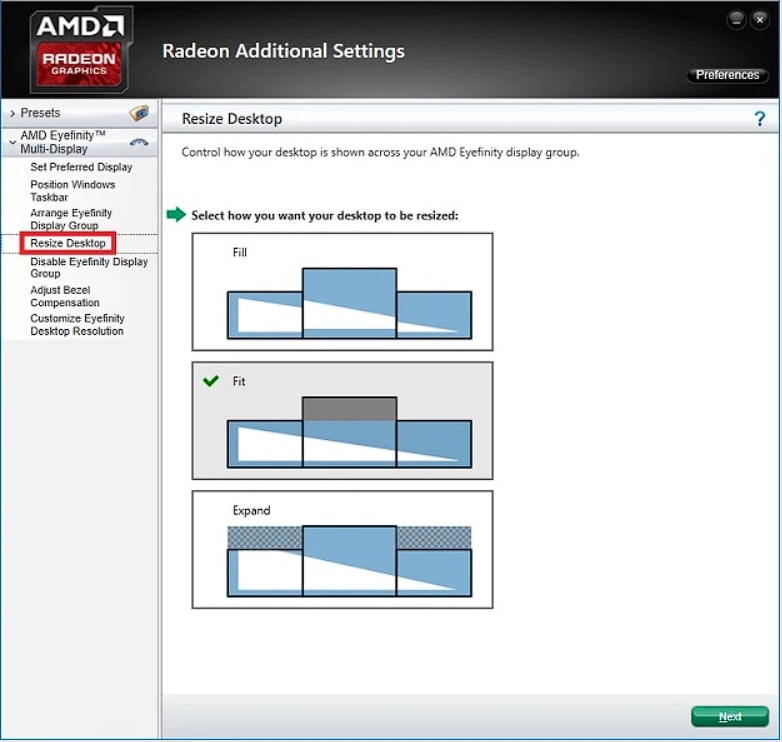Open Disable Eyefinity Display Group

[89, 267]
